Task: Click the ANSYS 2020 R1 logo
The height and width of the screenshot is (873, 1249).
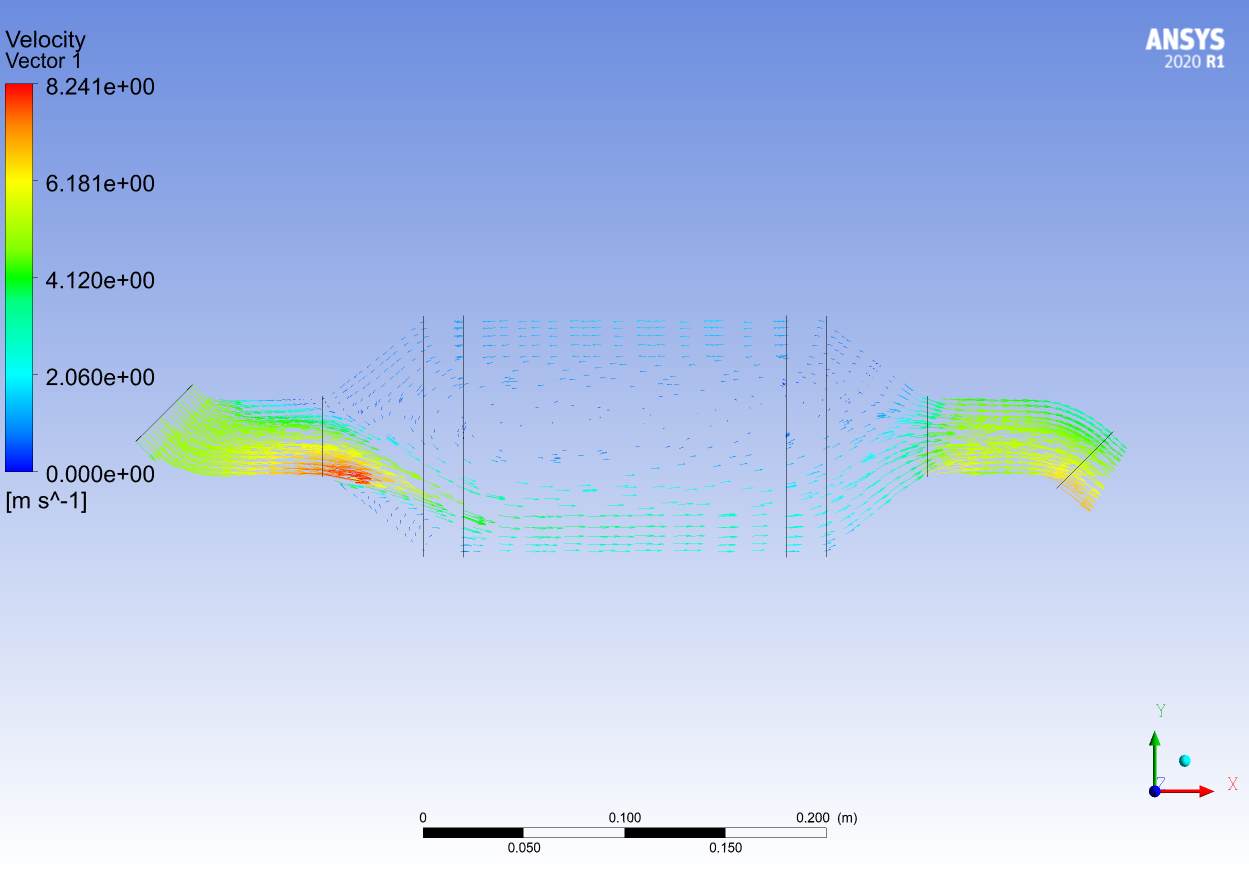Action: pyautogui.click(x=1184, y=47)
